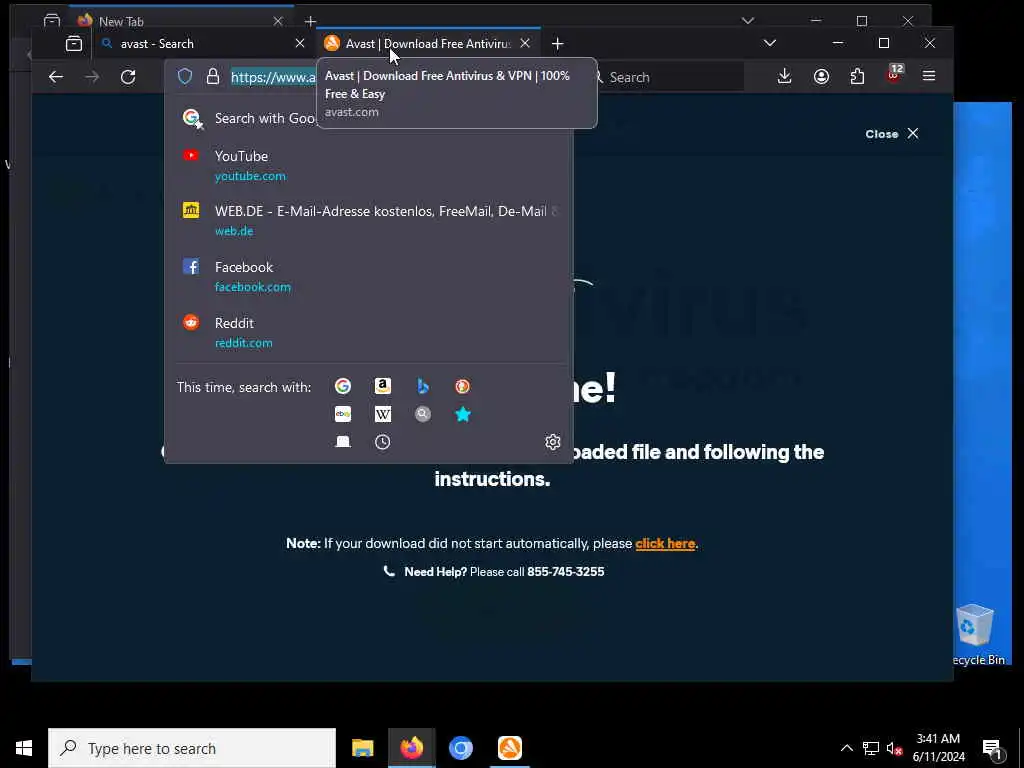The width and height of the screenshot is (1024, 768).
Task: Search this time with eBay
Action: coord(342,414)
